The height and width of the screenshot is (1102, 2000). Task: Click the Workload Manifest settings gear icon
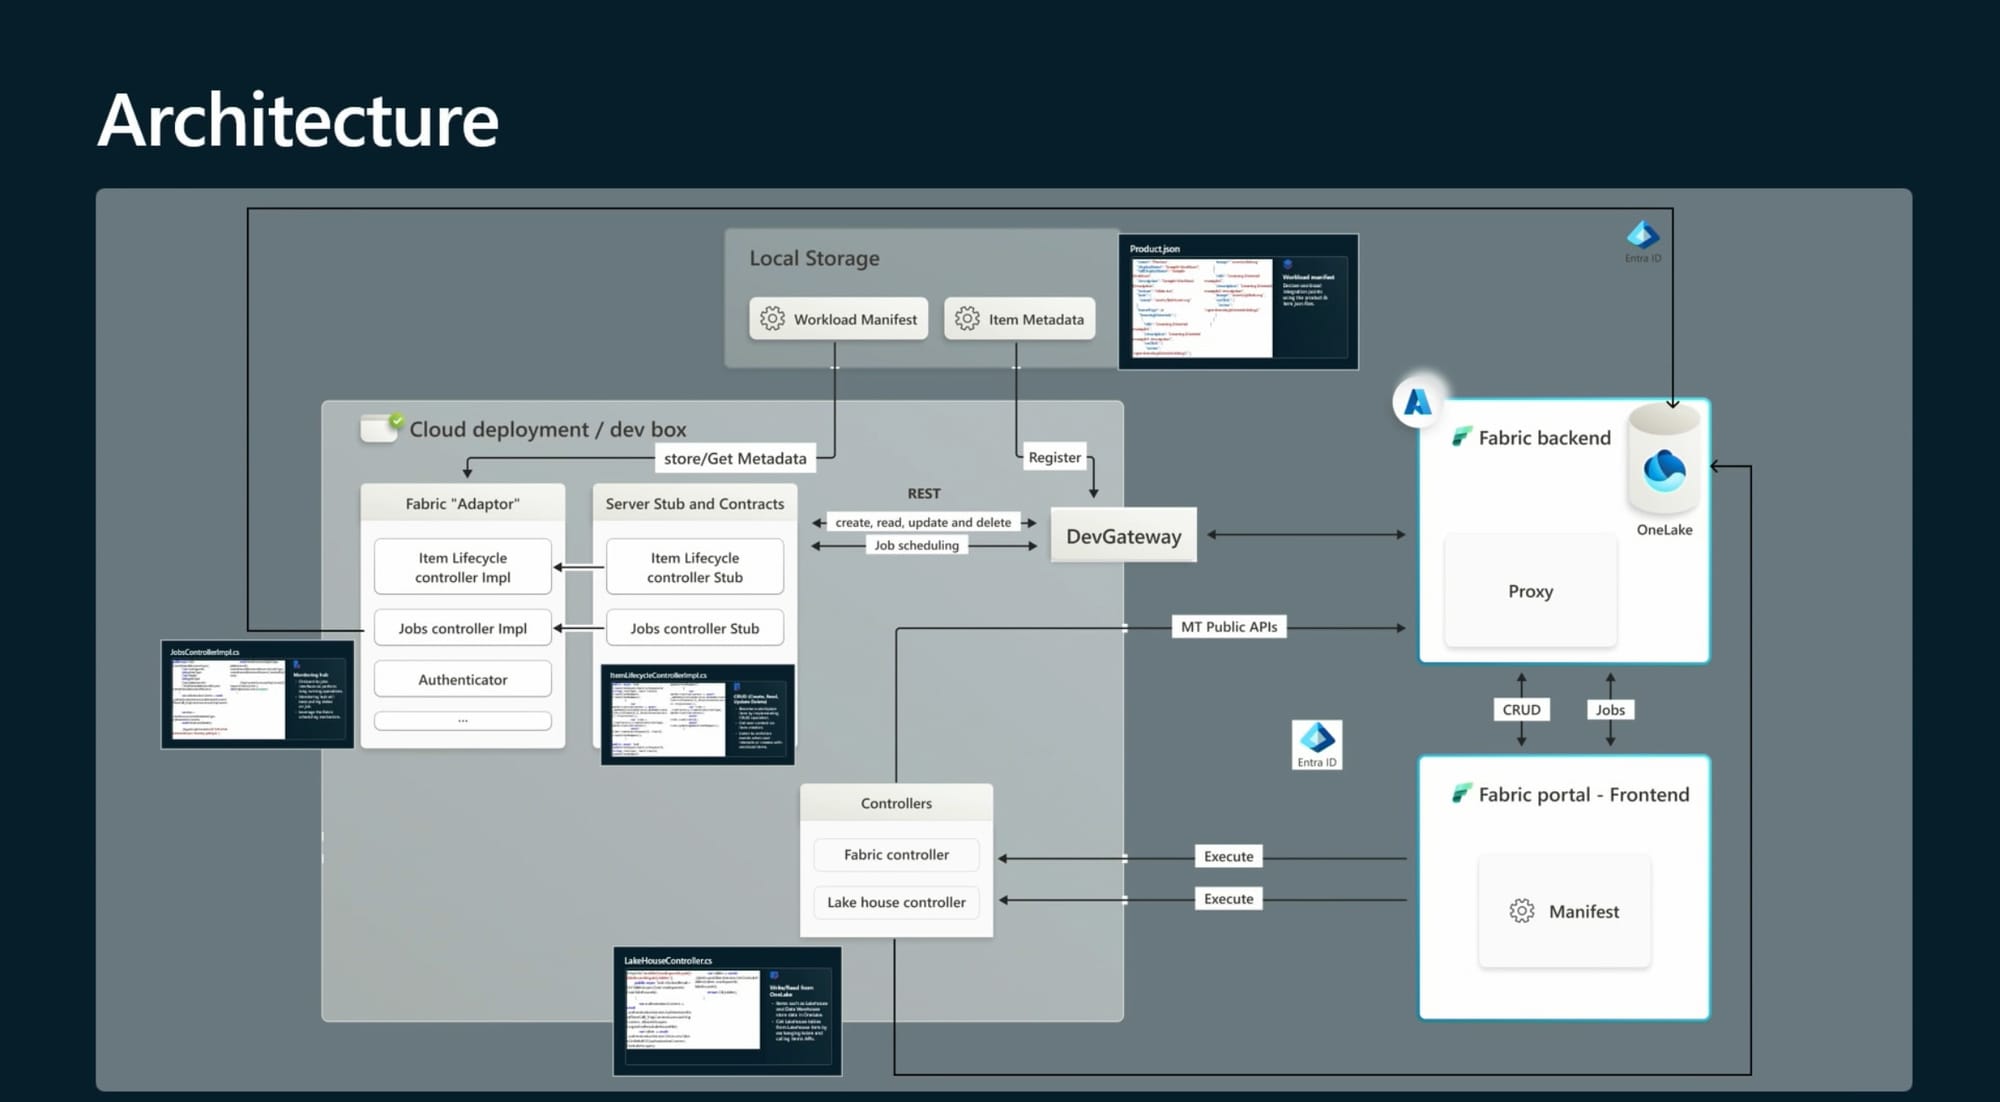(771, 318)
